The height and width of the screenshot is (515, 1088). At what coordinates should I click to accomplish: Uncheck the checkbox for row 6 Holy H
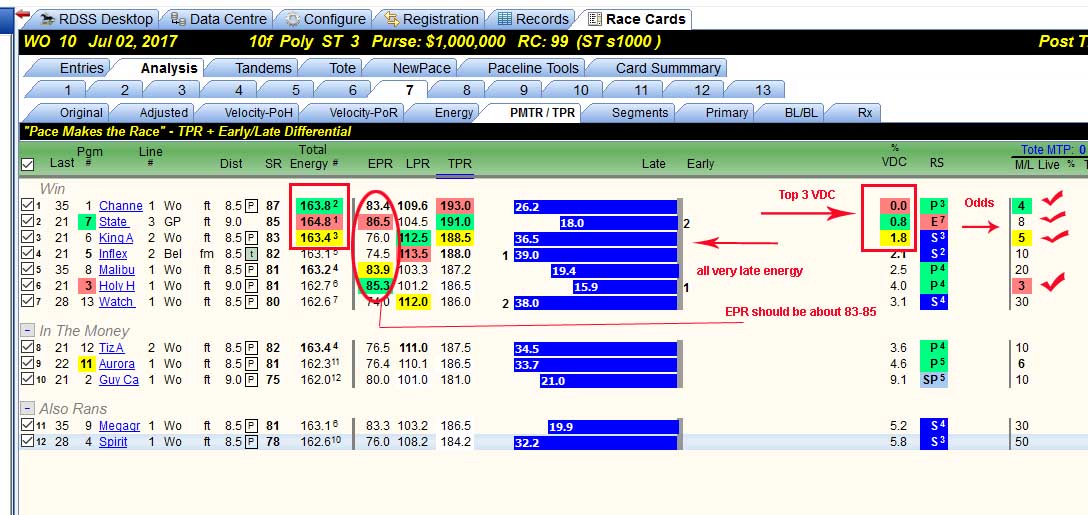point(27,286)
